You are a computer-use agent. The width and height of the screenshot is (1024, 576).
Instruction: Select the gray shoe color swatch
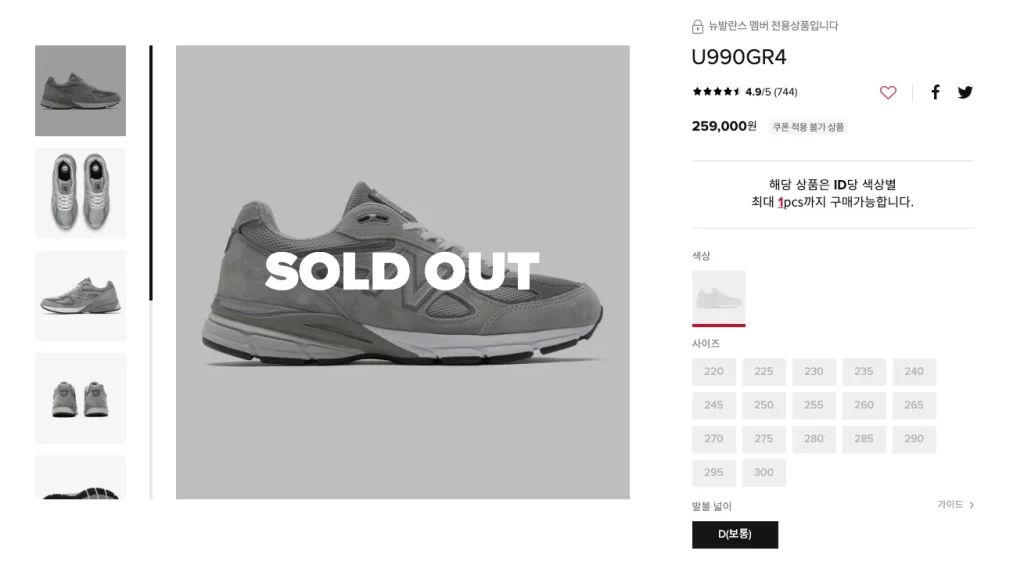tap(719, 297)
